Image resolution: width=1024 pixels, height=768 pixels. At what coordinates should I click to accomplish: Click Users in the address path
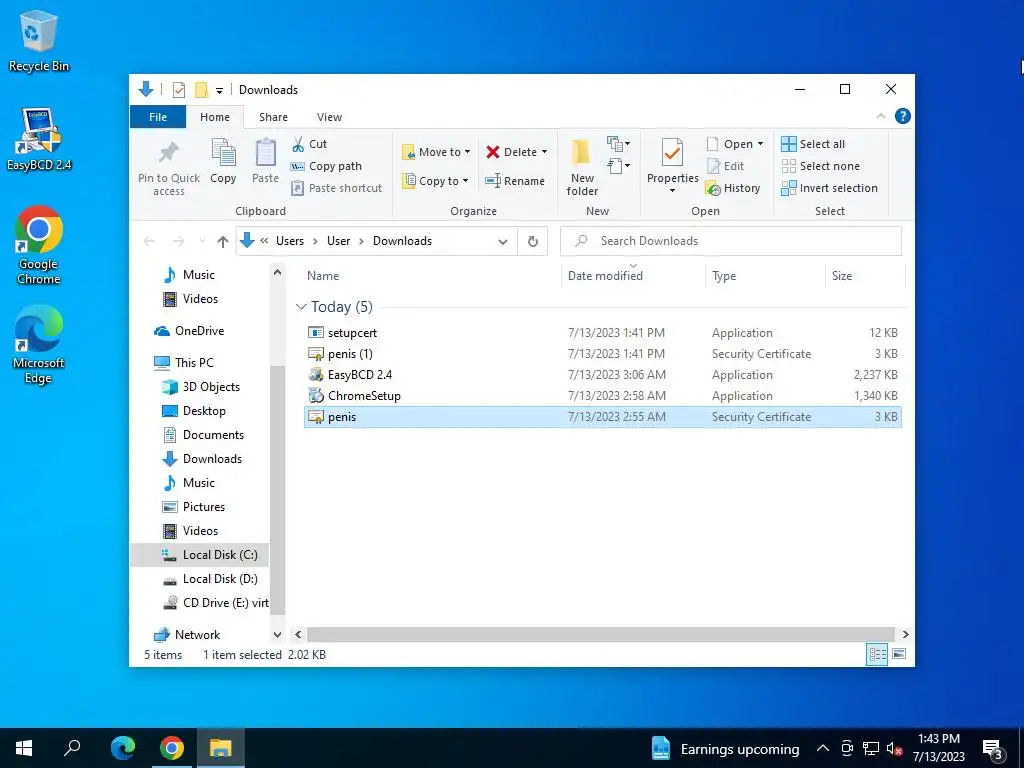(290, 241)
